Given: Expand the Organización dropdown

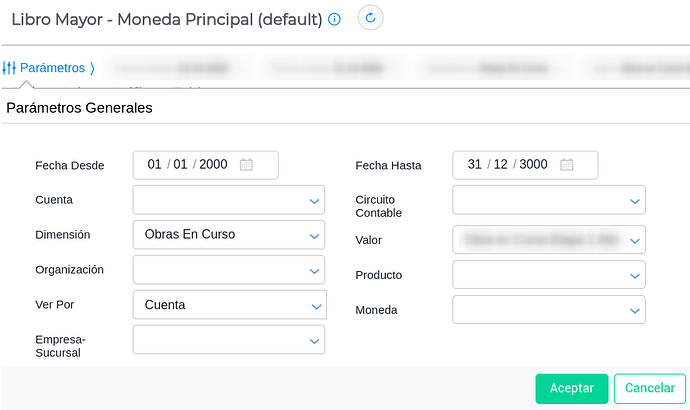Looking at the screenshot, I should pos(229,270).
